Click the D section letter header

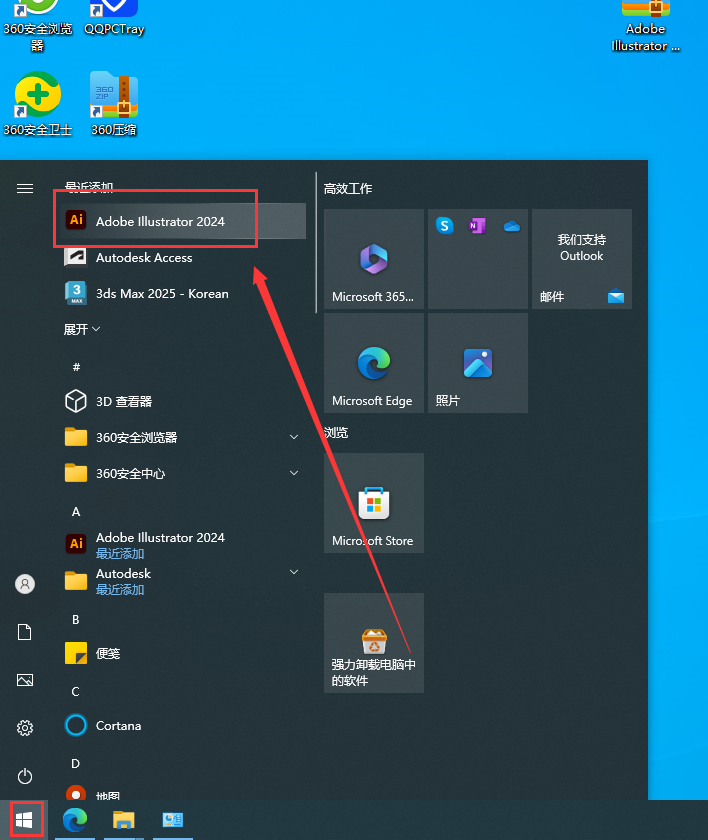[76, 763]
